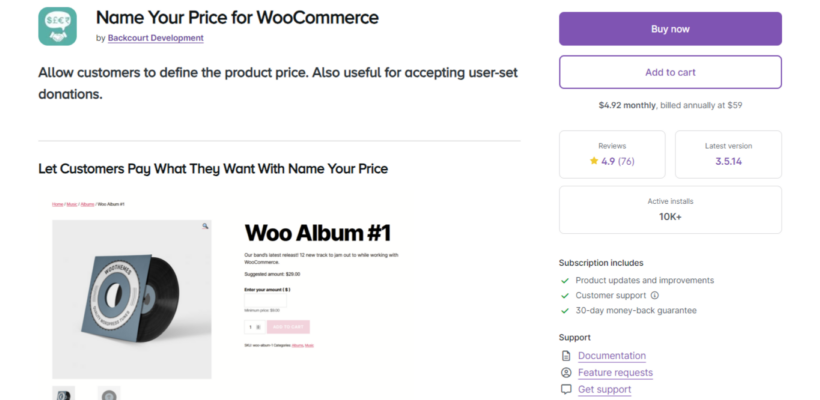Screen dimensions: 820x400
Task: Click the Documentation page icon
Action: pos(566,356)
